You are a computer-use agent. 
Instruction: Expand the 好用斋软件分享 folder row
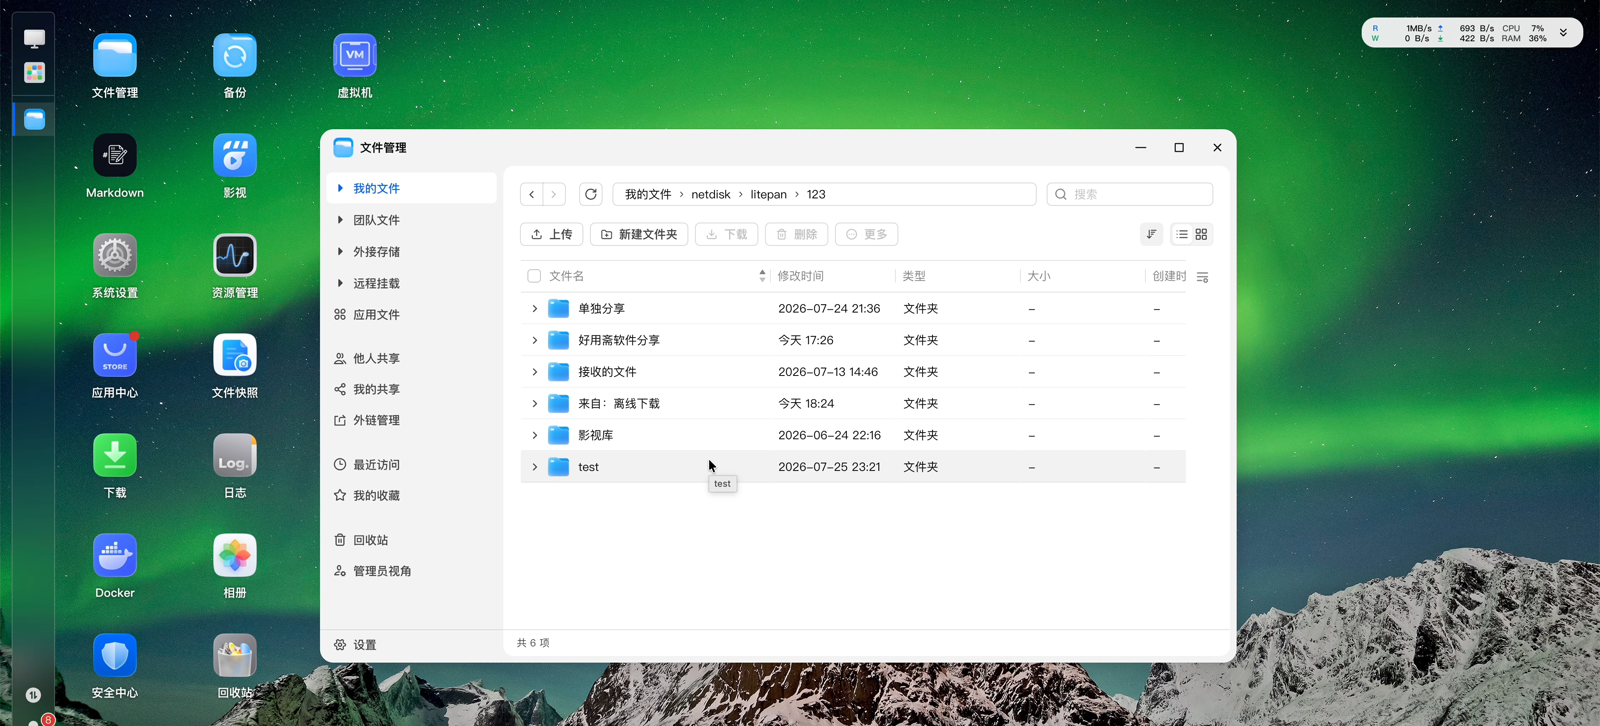[x=535, y=341]
